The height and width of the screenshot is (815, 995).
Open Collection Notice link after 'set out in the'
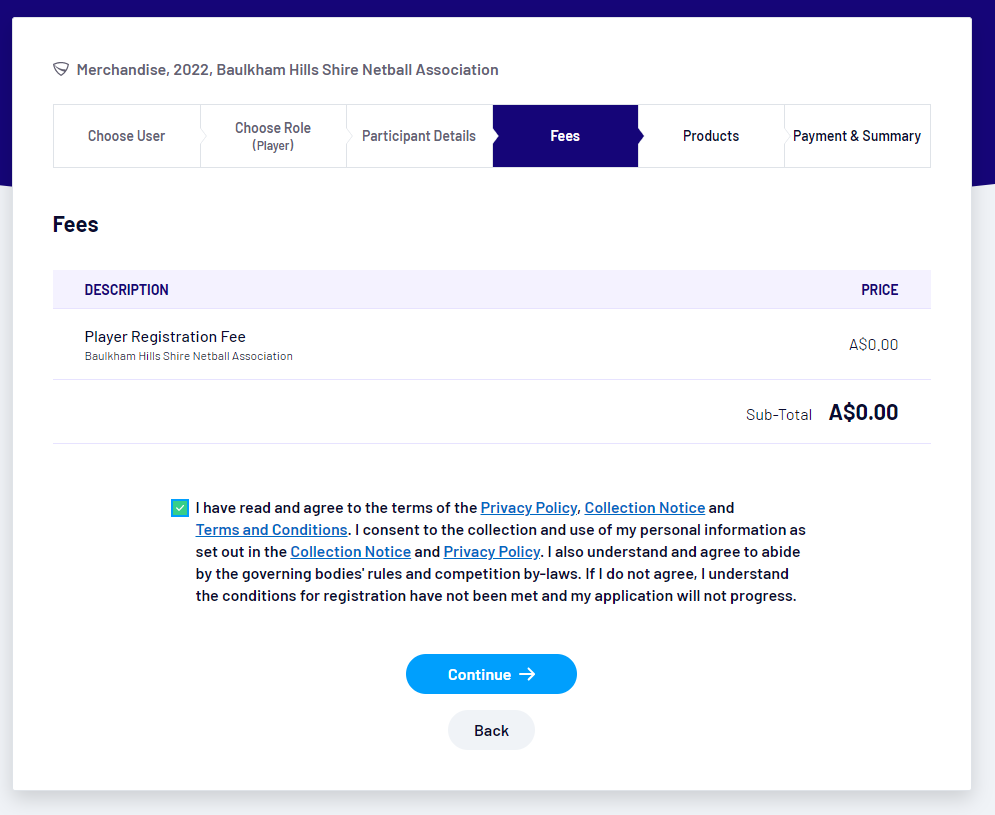(x=350, y=552)
